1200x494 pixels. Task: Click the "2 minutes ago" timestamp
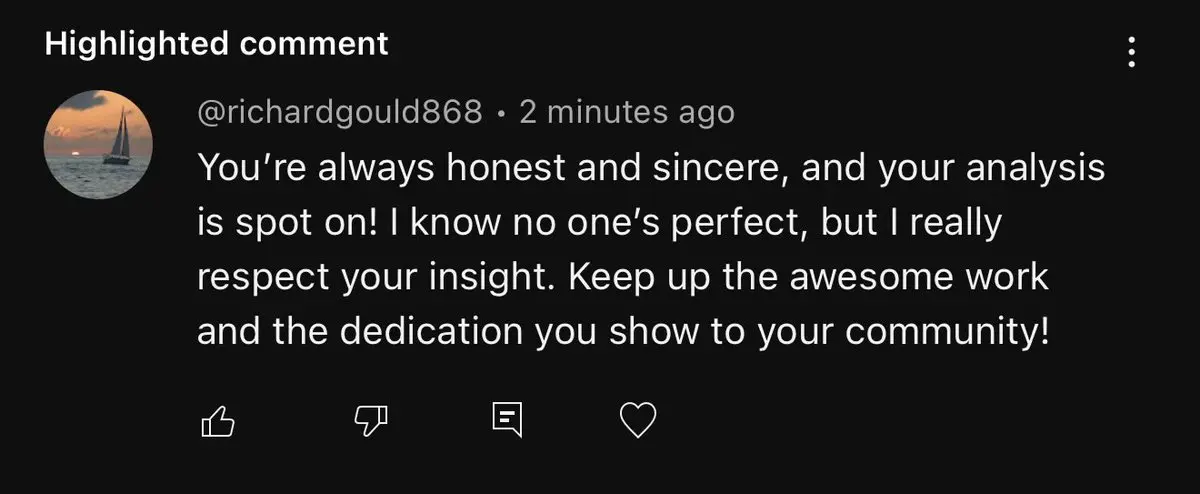pyautogui.click(x=627, y=113)
